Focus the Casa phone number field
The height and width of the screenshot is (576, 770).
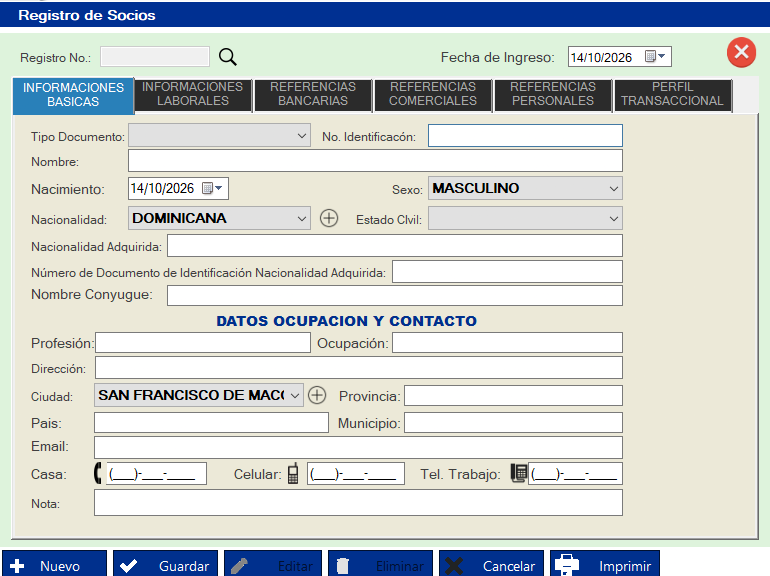tap(156, 473)
